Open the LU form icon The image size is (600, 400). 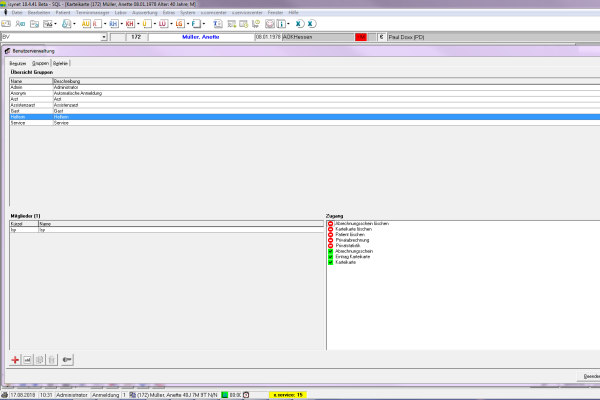[x=163, y=24]
